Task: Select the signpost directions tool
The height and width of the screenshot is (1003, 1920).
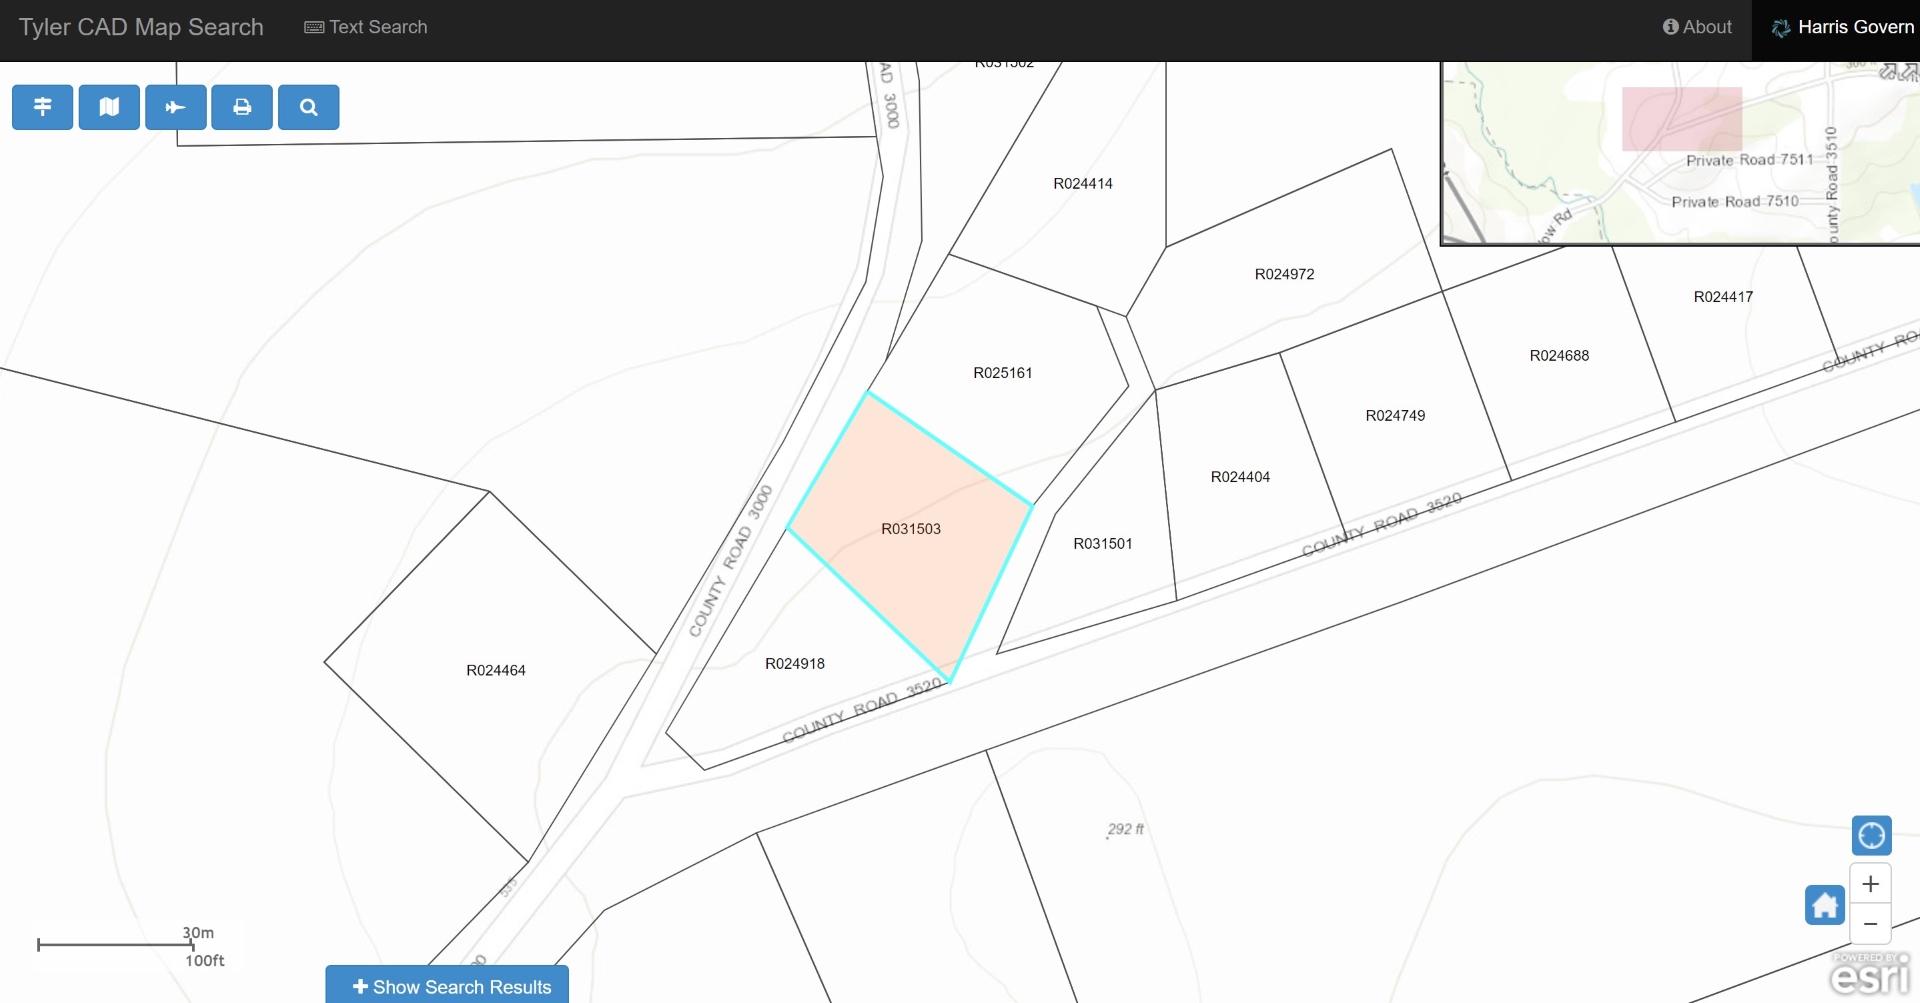Action: (x=42, y=107)
